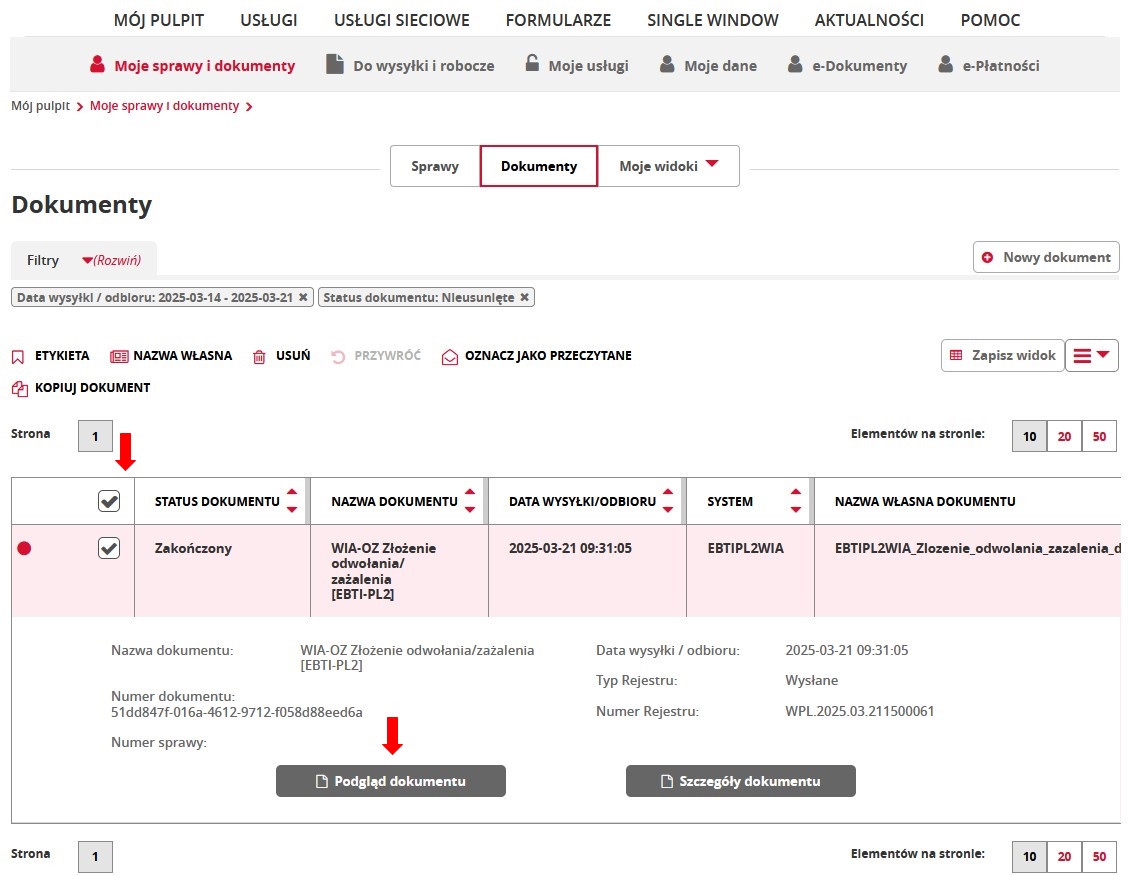Screen dimensions: 1130x875
Task: Click the red unread indicator dot
Action: tap(24, 547)
